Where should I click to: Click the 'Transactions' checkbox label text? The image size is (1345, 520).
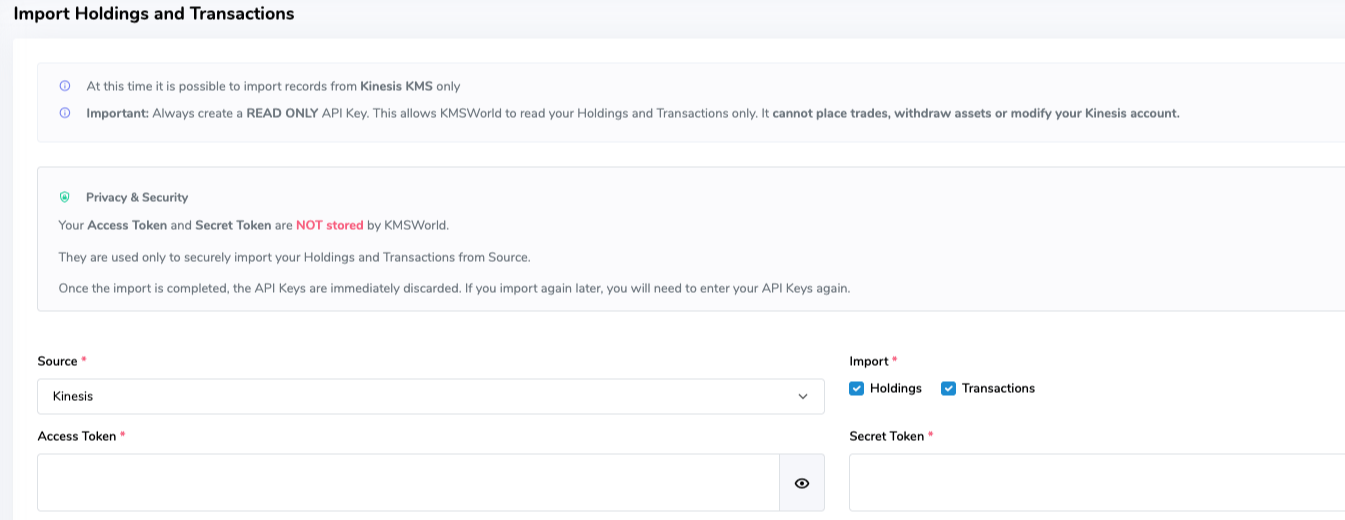998,388
